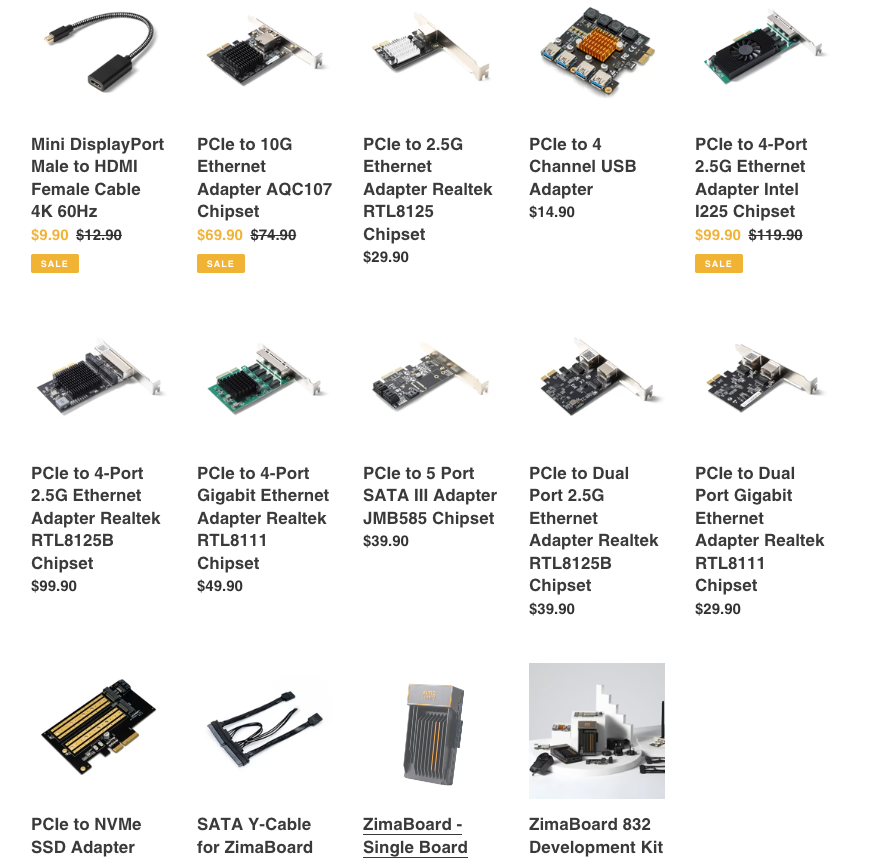Open the ZimaBoard 832 Development Kit photo
This screenshot has width=870, height=861.
click(596, 731)
